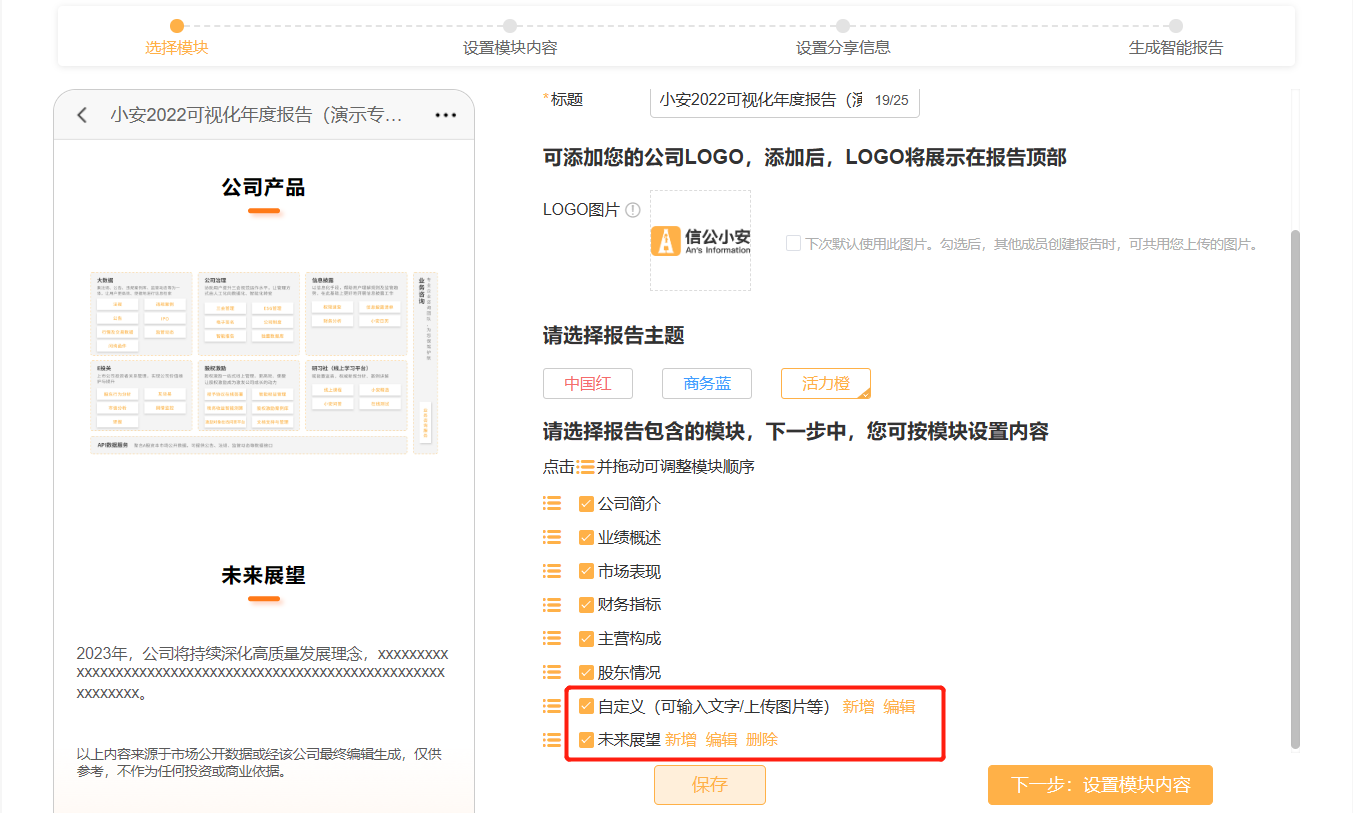Image resolution: width=1353 pixels, height=813 pixels.
Task: Click the 信公小安 logo upload image
Action: tap(700, 241)
